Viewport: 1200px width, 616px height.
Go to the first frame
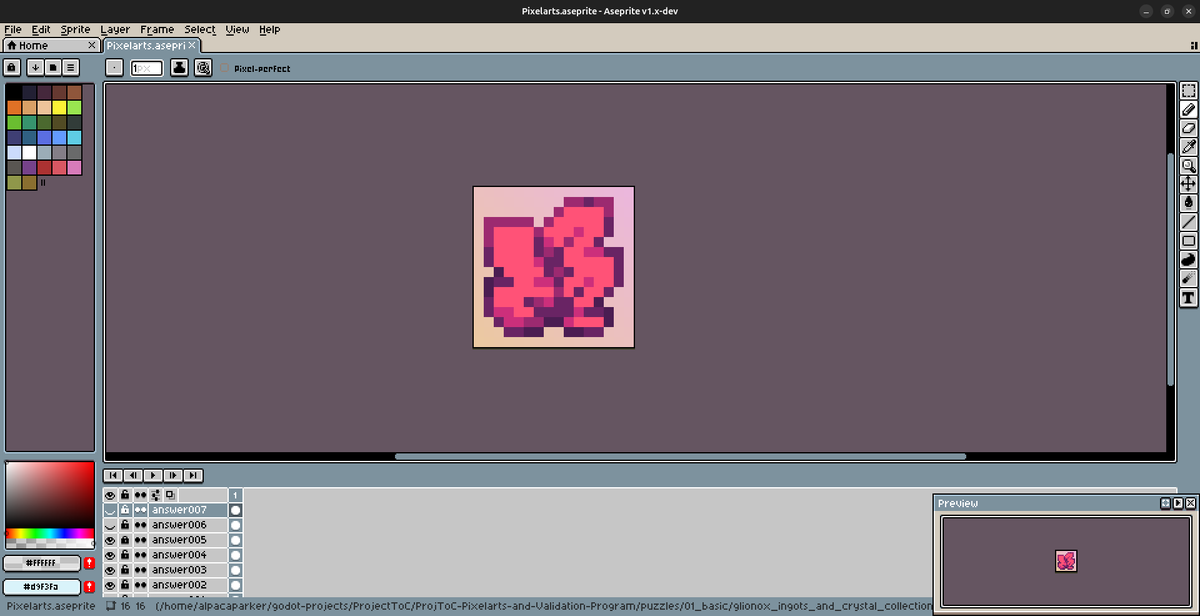tap(113, 475)
